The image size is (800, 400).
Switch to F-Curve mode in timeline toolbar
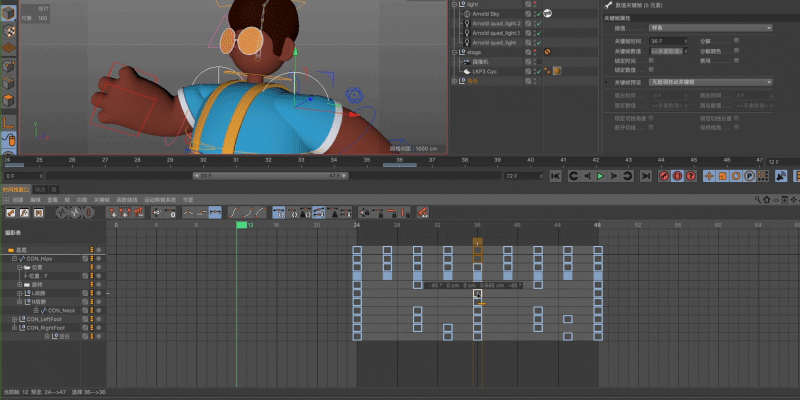tap(24, 212)
